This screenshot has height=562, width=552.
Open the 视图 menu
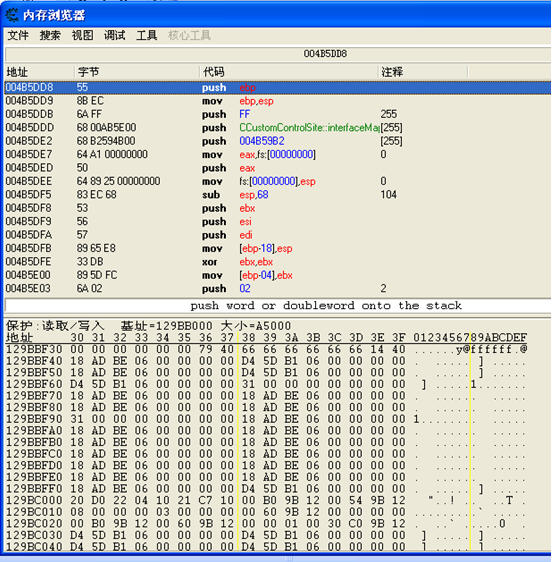click(x=82, y=35)
